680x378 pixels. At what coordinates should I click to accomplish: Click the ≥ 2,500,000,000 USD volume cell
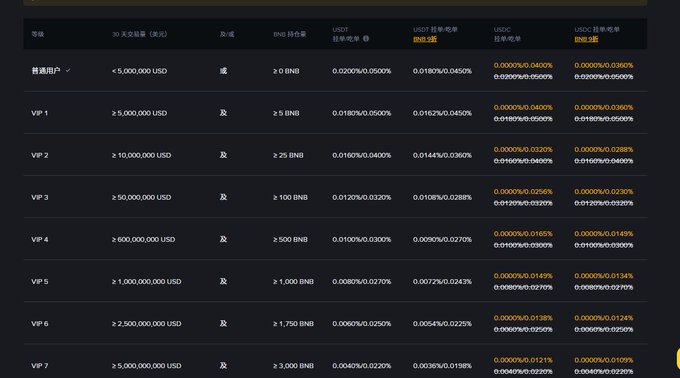[x=147, y=323]
